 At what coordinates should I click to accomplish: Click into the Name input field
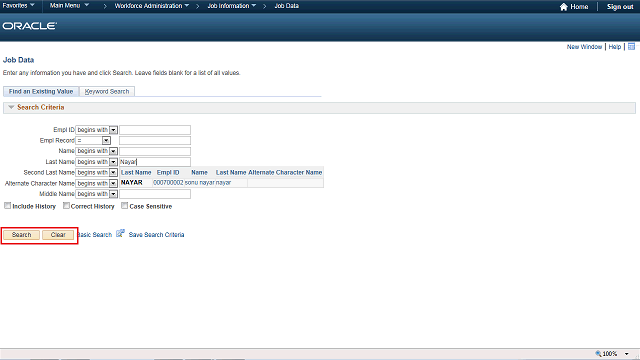pyautogui.click(x=155, y=151)
